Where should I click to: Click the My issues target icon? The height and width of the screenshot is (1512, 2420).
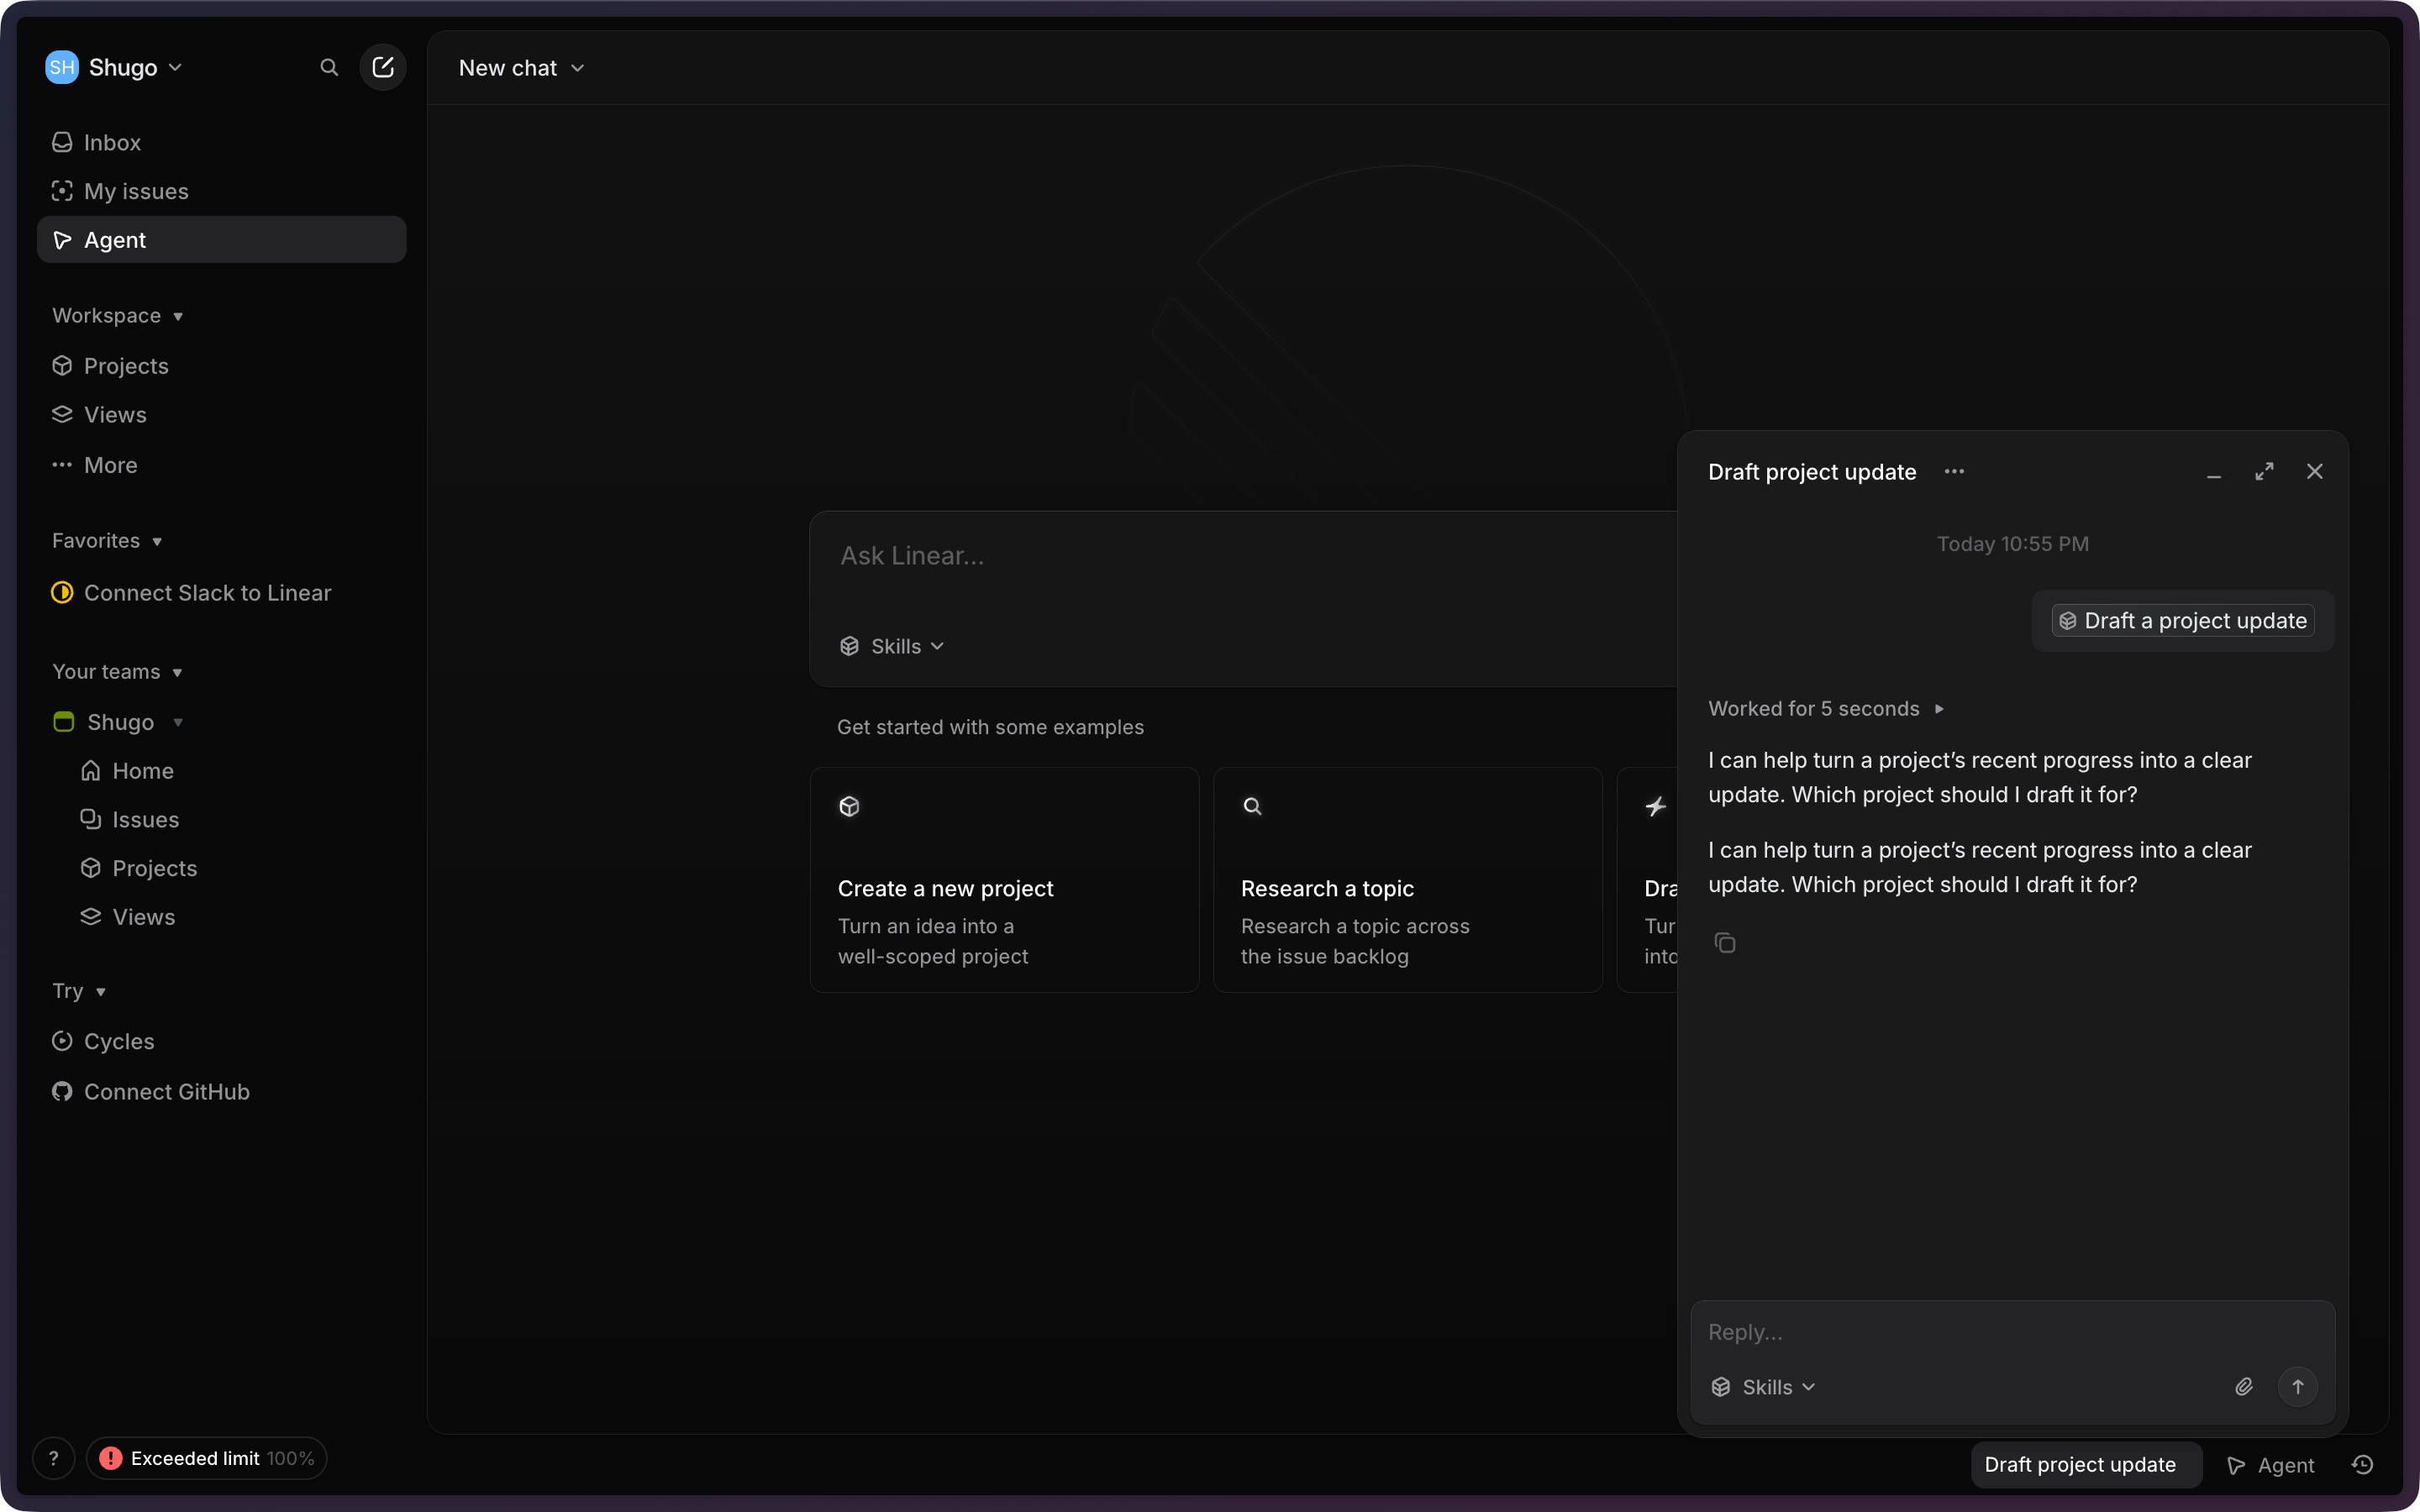click(62, 191)
